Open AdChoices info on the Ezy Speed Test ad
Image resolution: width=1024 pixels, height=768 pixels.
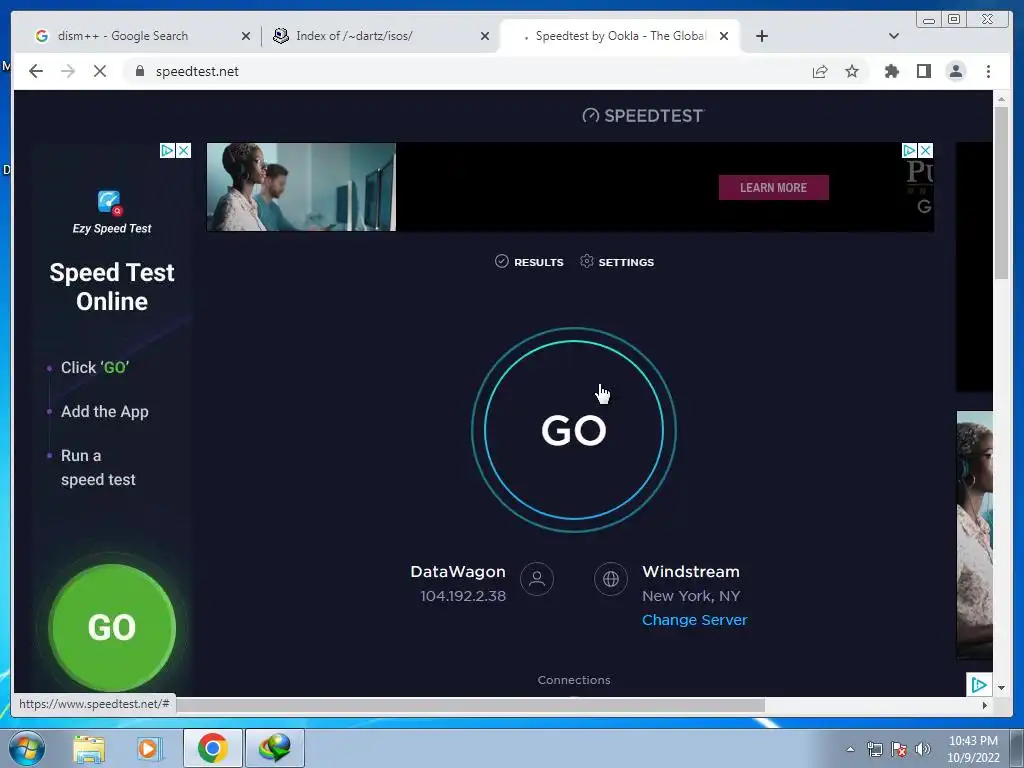pos(167,150)
